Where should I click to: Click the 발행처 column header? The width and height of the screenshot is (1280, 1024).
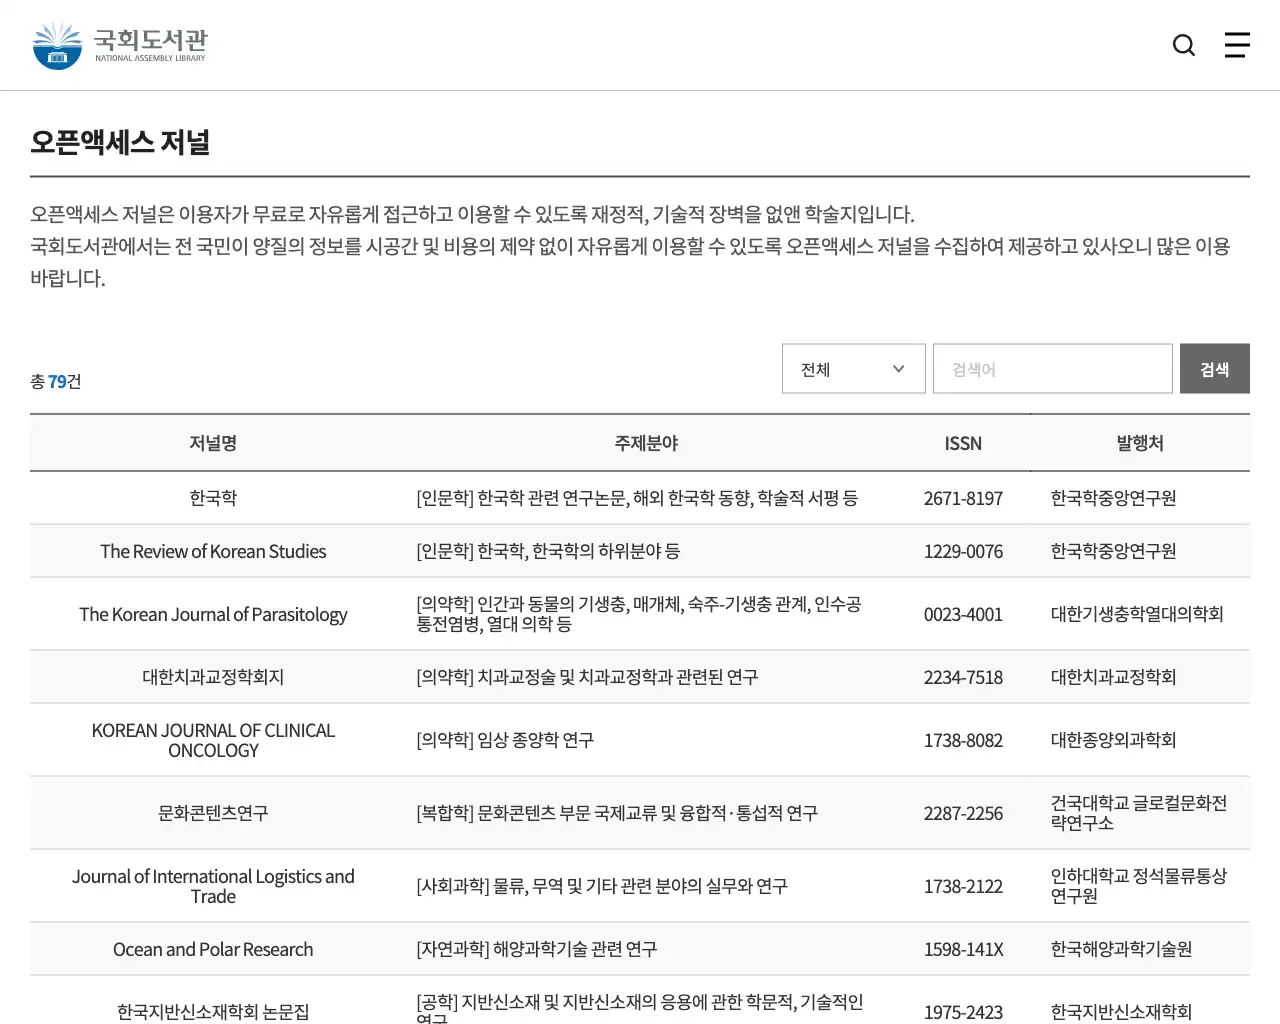click(1139, 443)
